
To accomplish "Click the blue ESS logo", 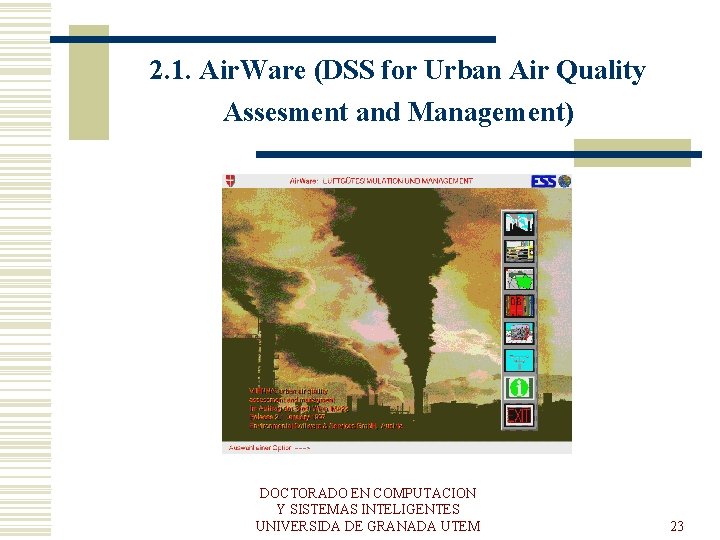I will 544,181.
